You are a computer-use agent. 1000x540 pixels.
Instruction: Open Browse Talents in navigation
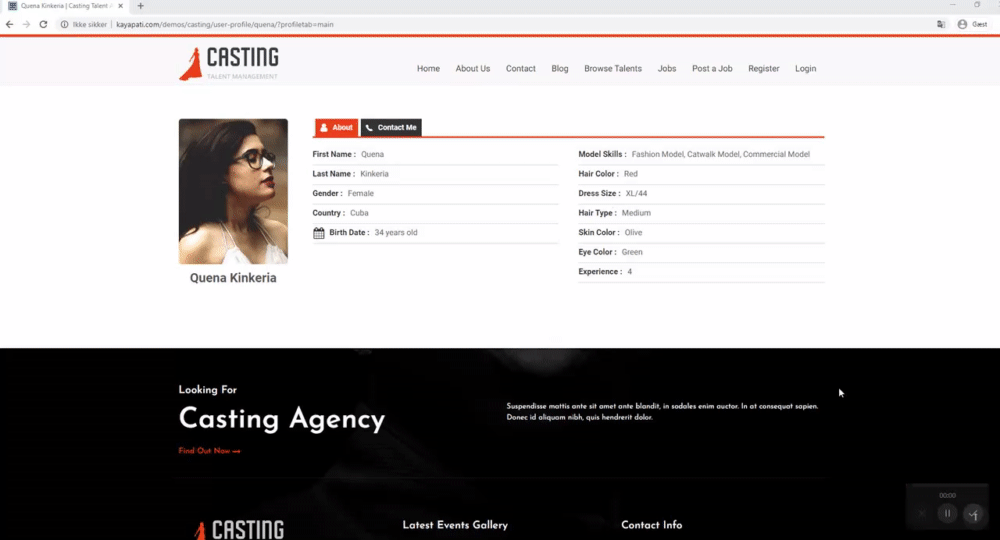point(613,68)
